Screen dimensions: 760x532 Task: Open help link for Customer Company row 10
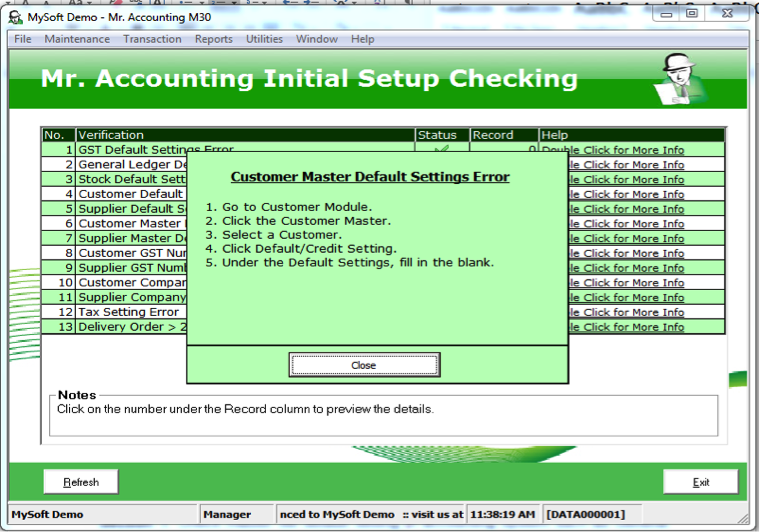coord(626,283)
